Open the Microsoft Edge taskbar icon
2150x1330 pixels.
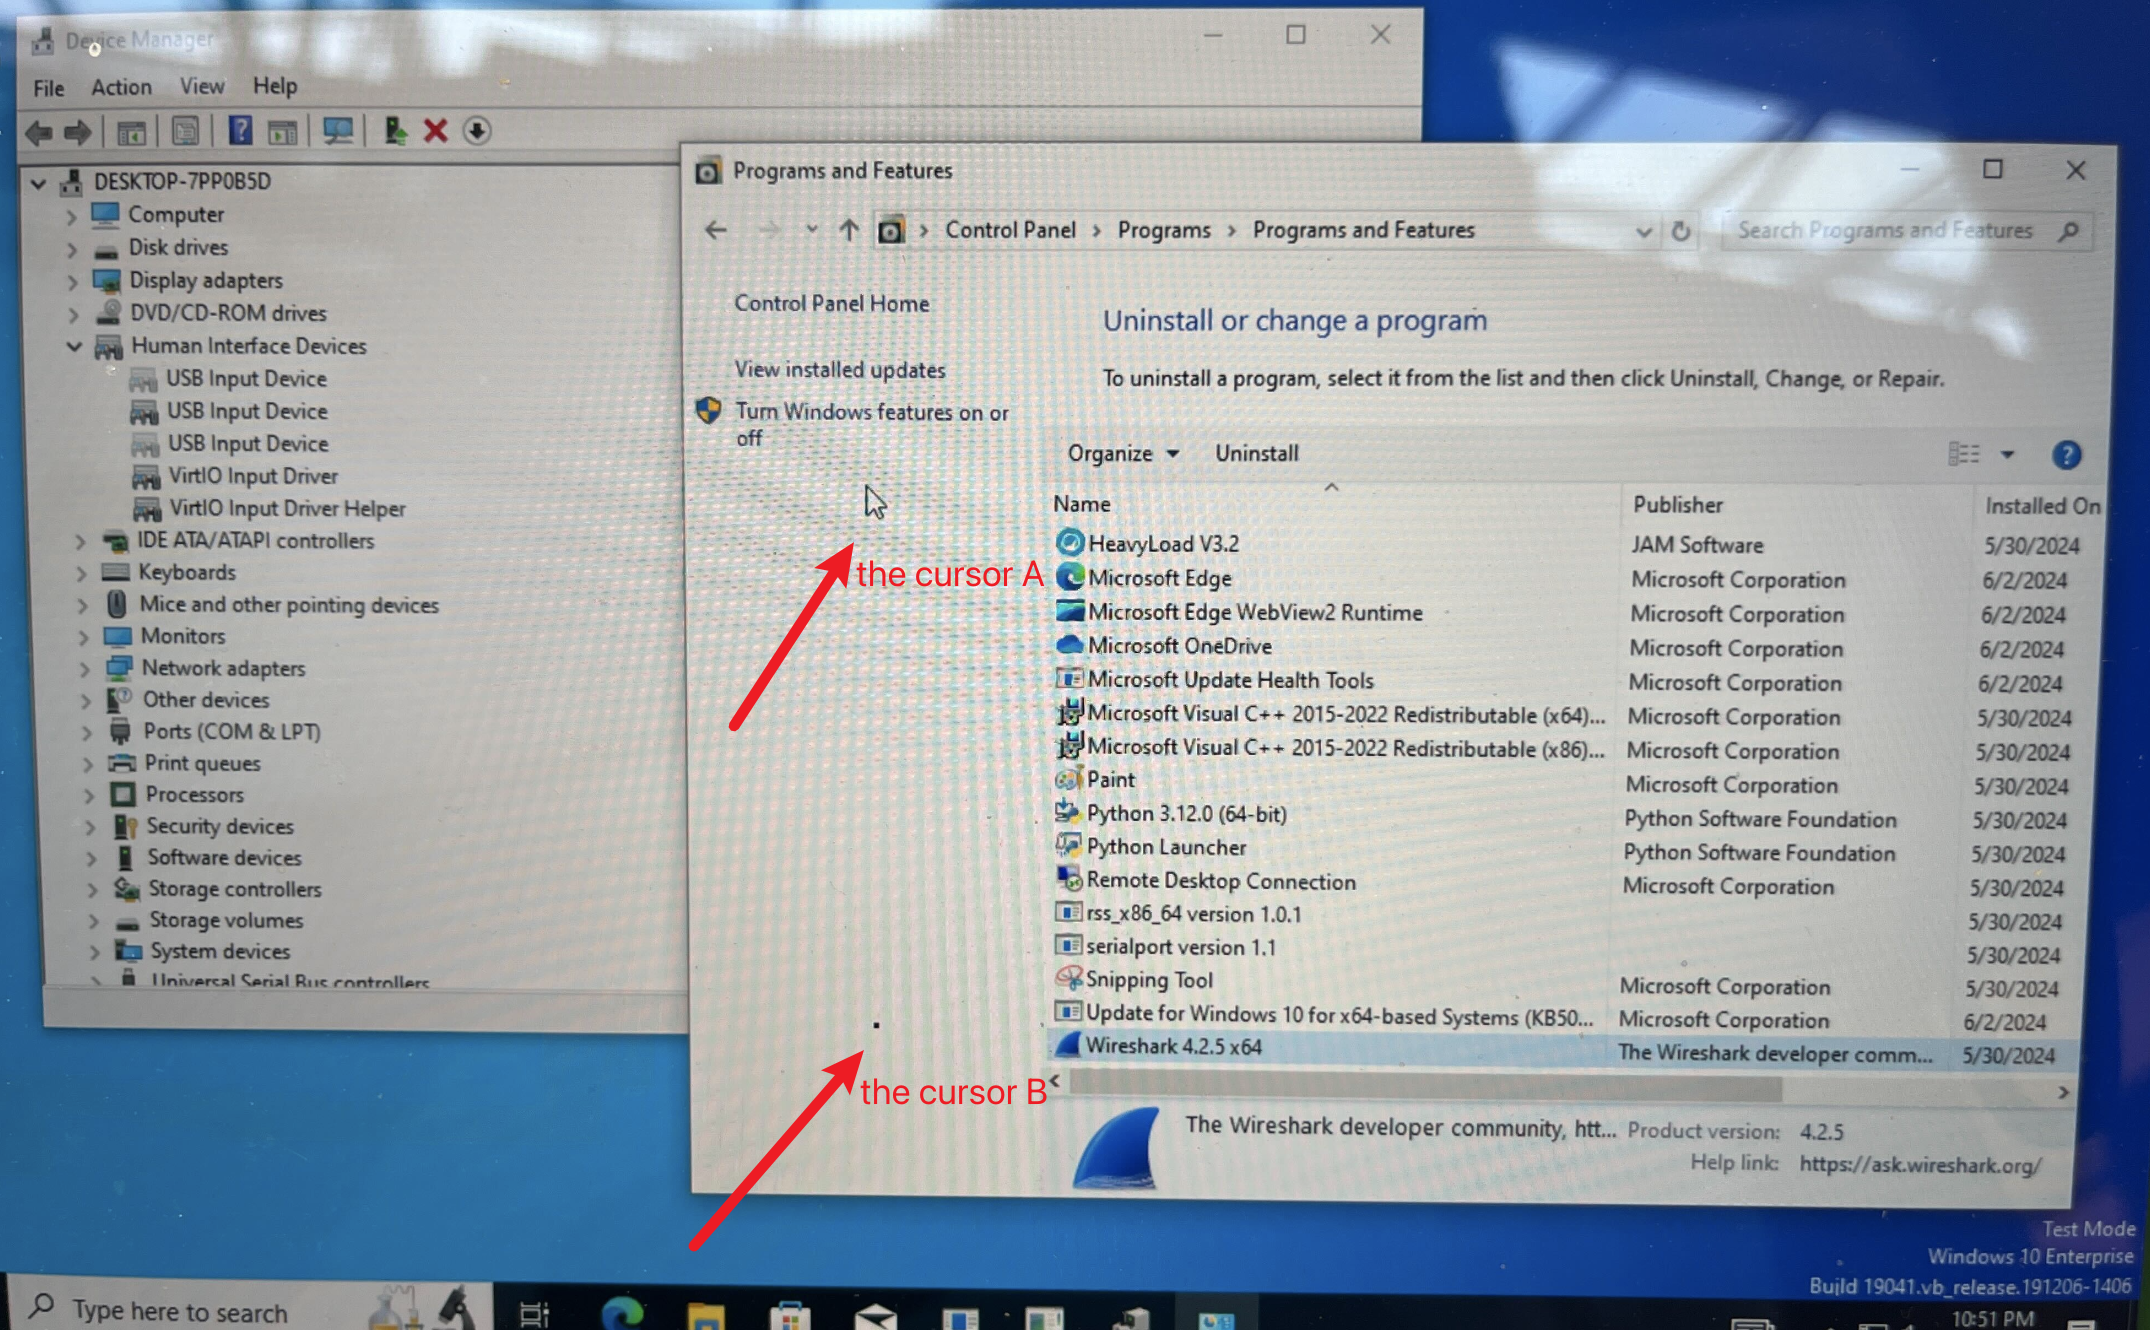tap(622, 1312)
